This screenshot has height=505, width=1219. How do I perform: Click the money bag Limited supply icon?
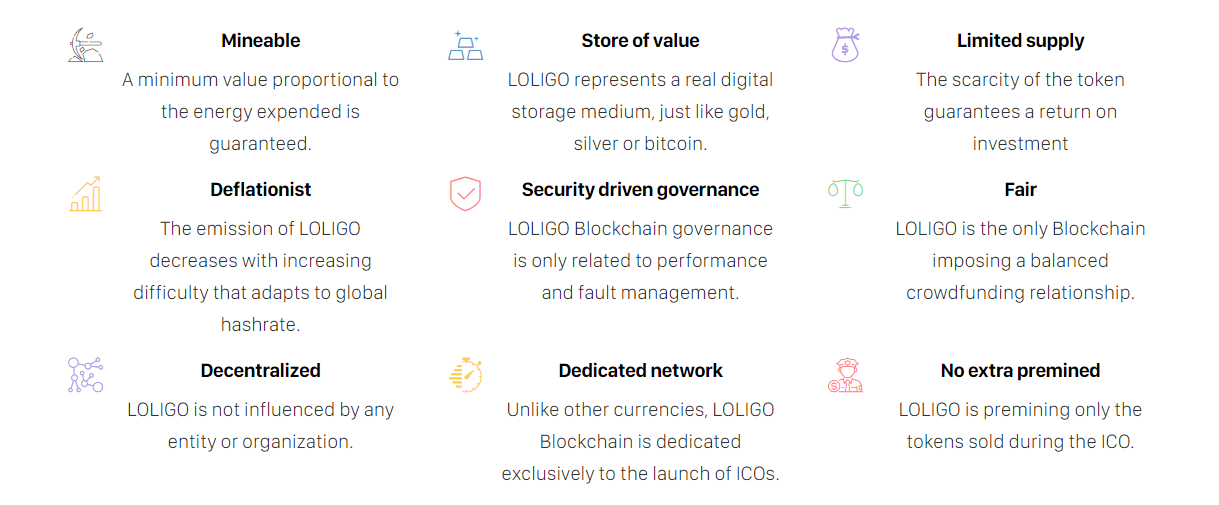tap(845, 45)
